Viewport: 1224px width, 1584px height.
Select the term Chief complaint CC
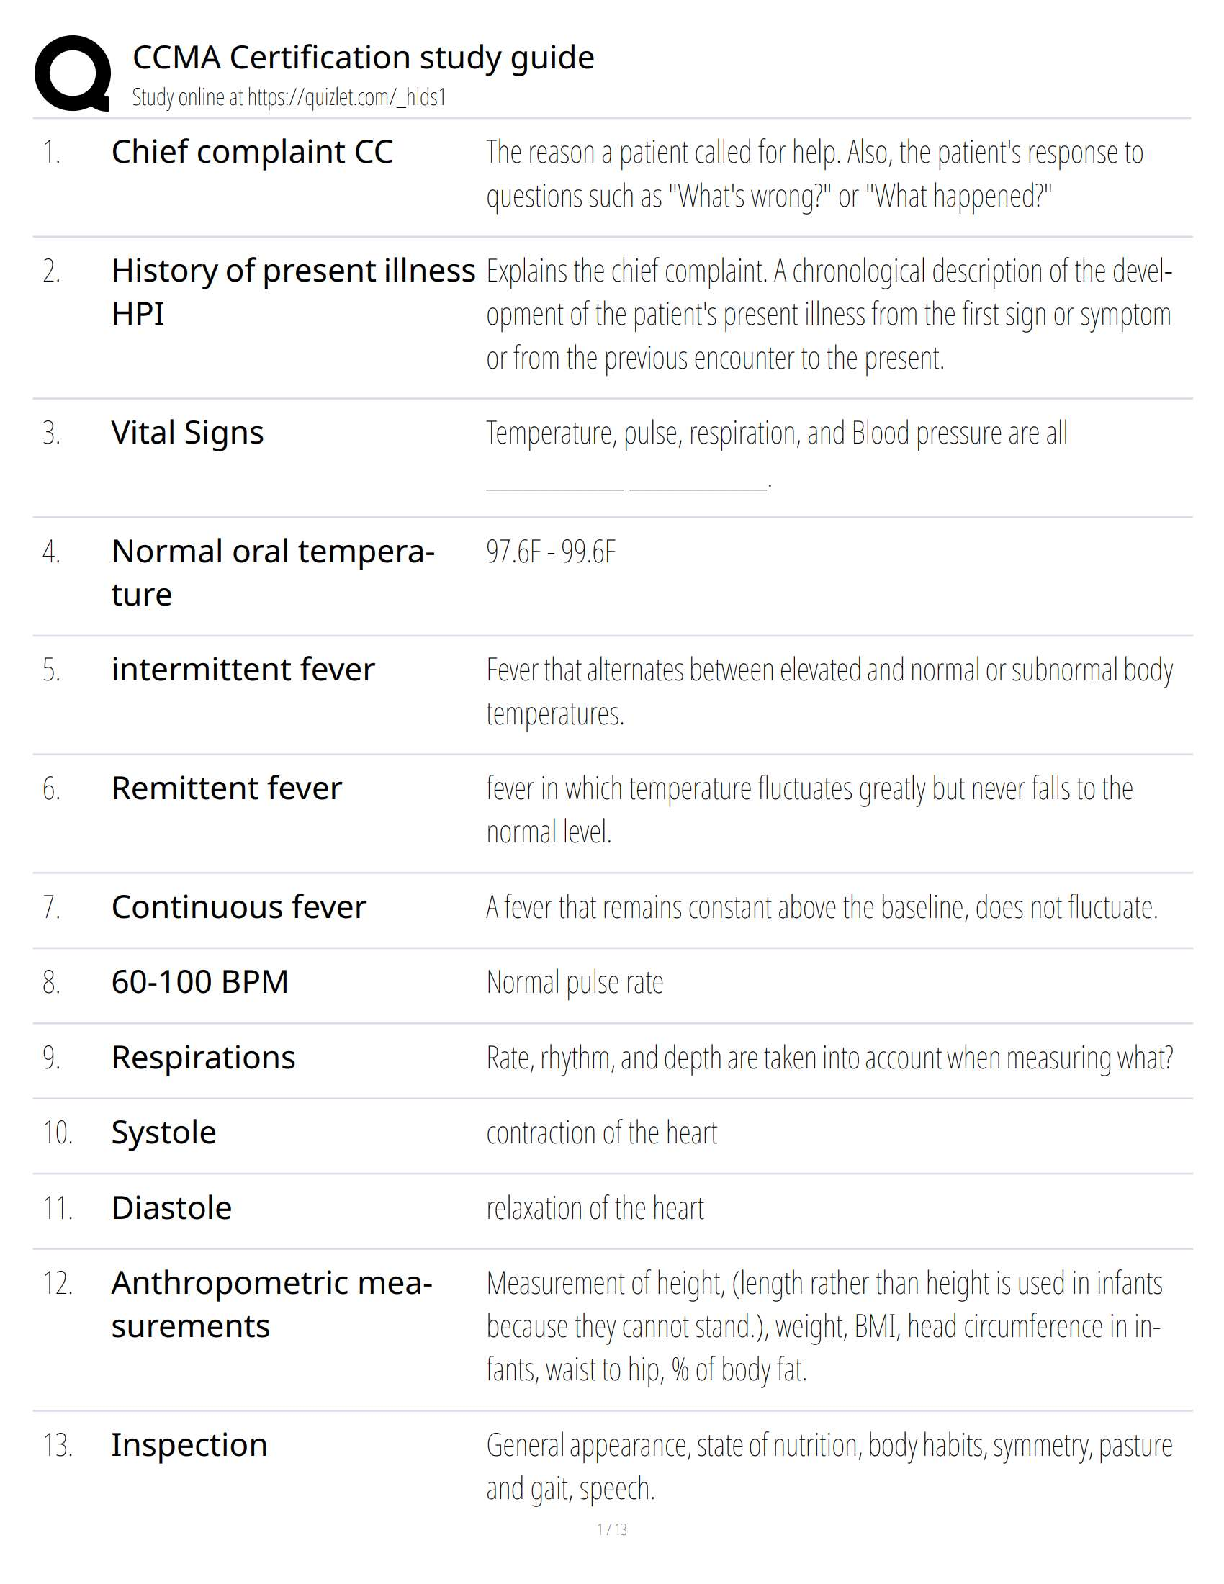point(252,152)
